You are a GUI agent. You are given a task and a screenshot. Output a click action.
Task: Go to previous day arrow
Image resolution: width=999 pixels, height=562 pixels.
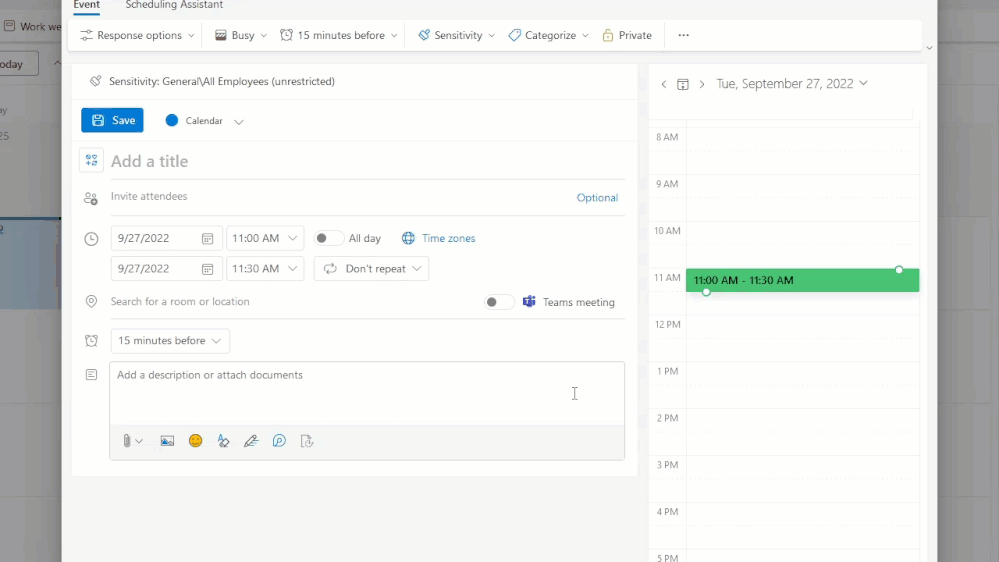tap(664, 84)
